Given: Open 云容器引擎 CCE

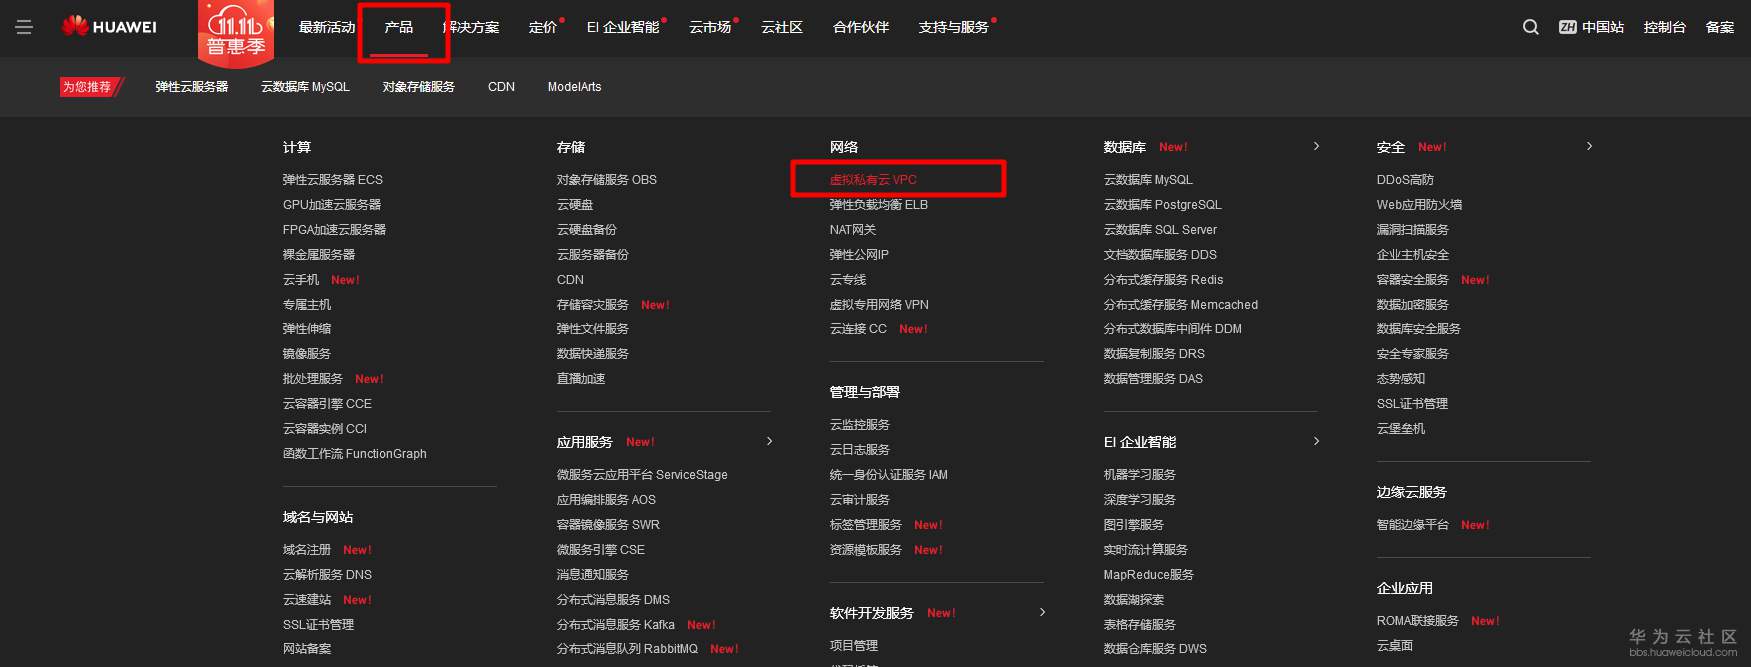Looking at the screenshot, I should [x=327, y=404].
